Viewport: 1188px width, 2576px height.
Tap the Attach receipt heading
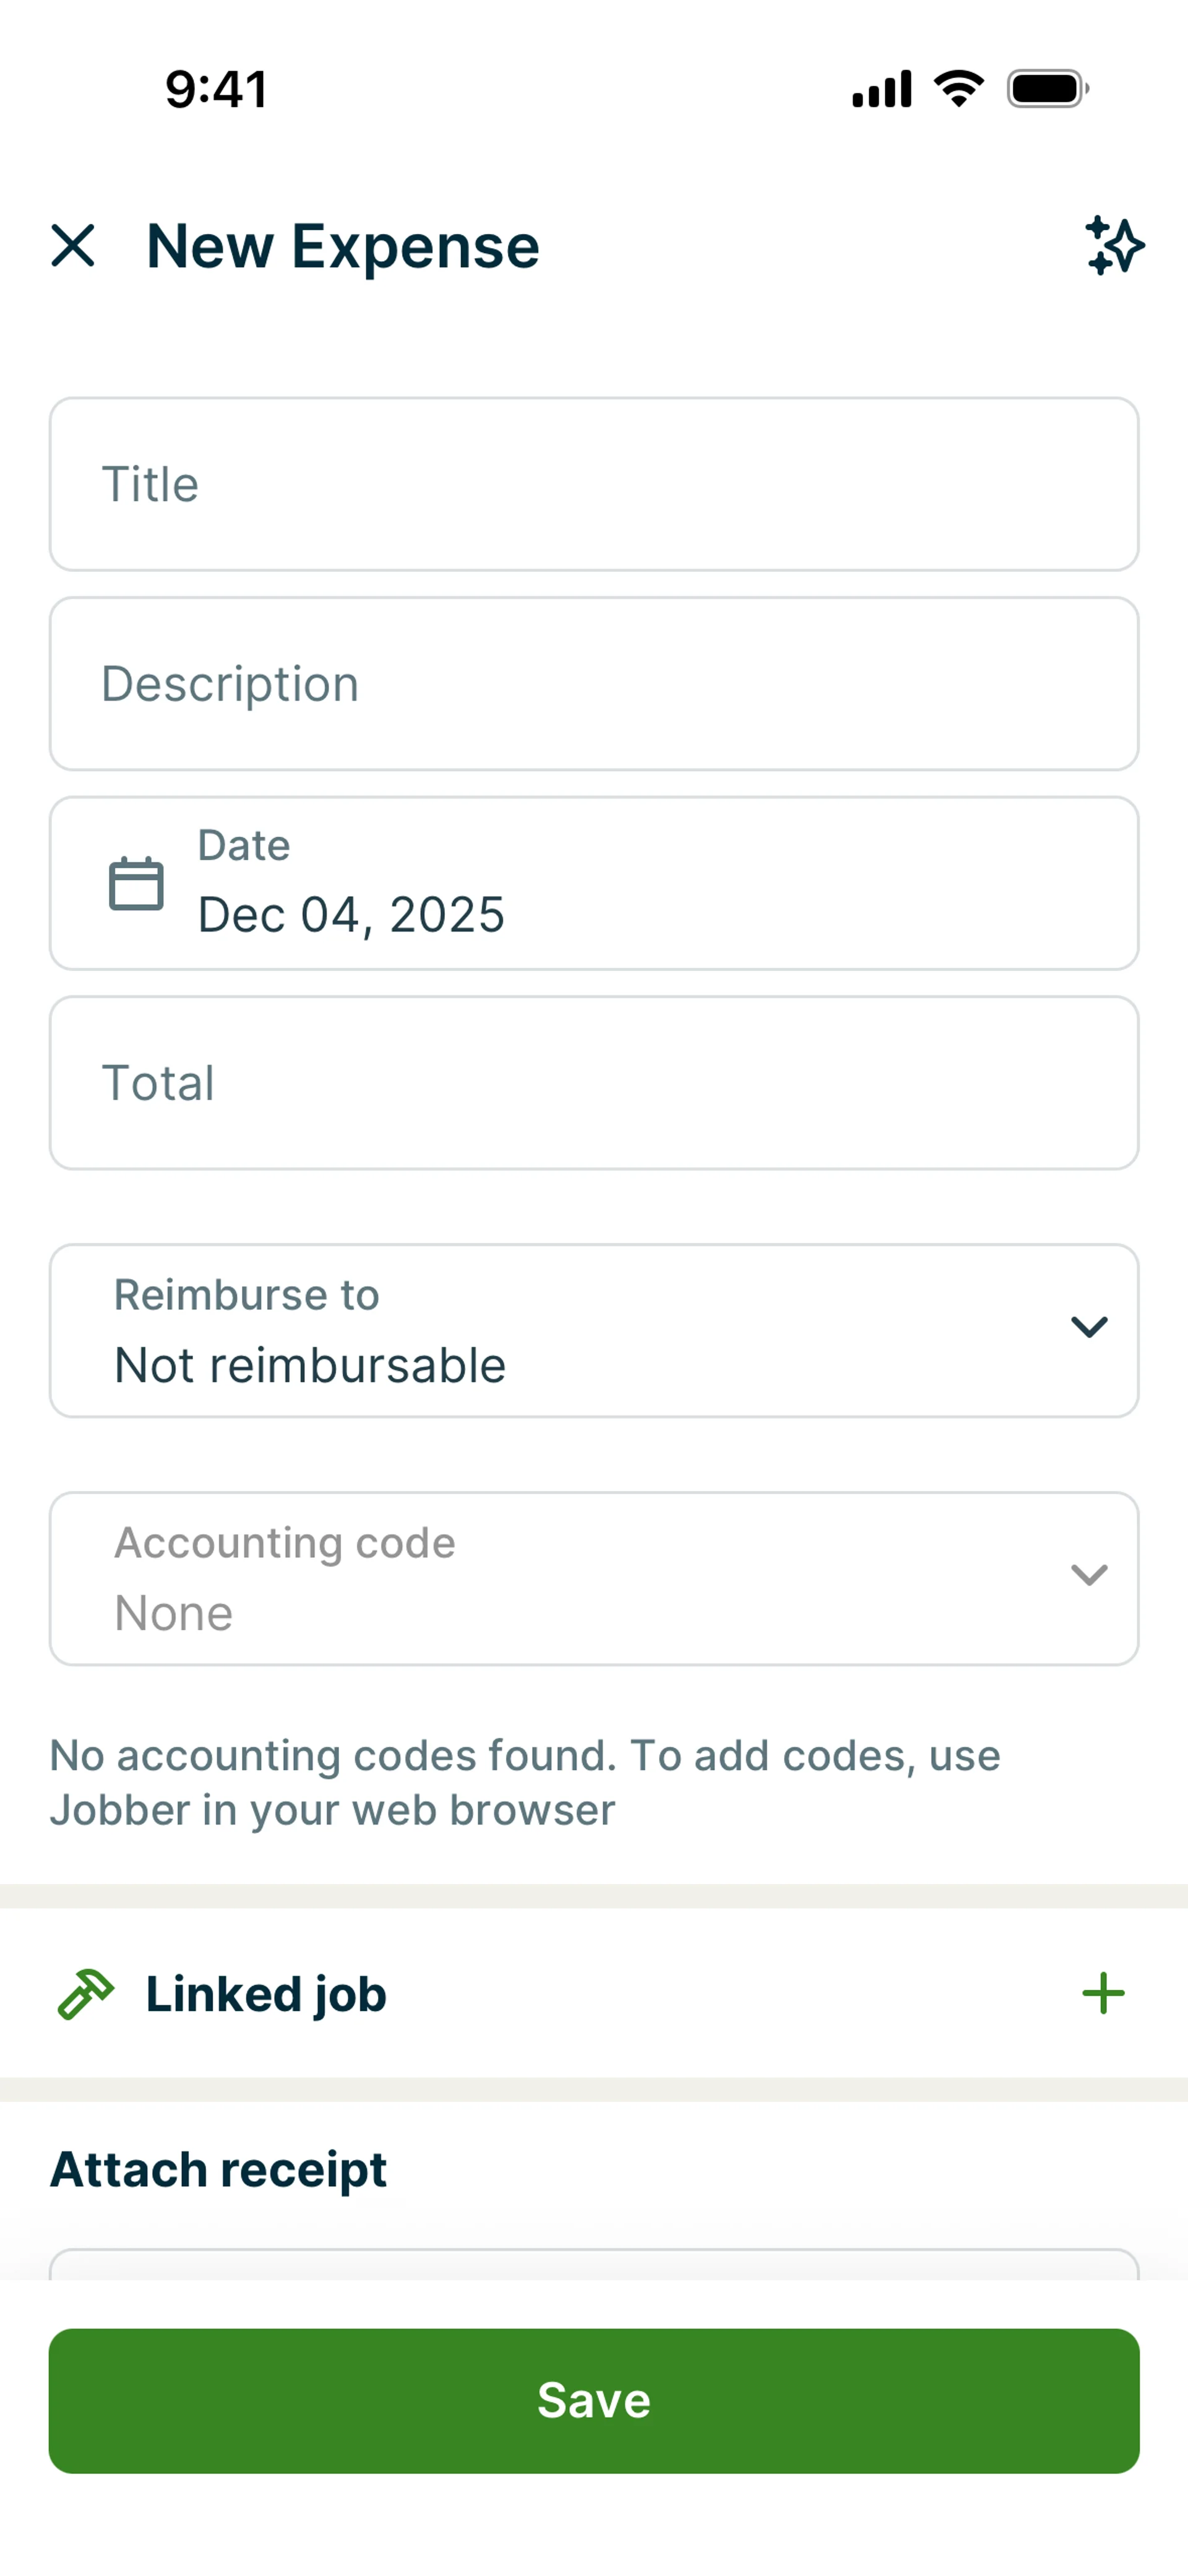219,2169
